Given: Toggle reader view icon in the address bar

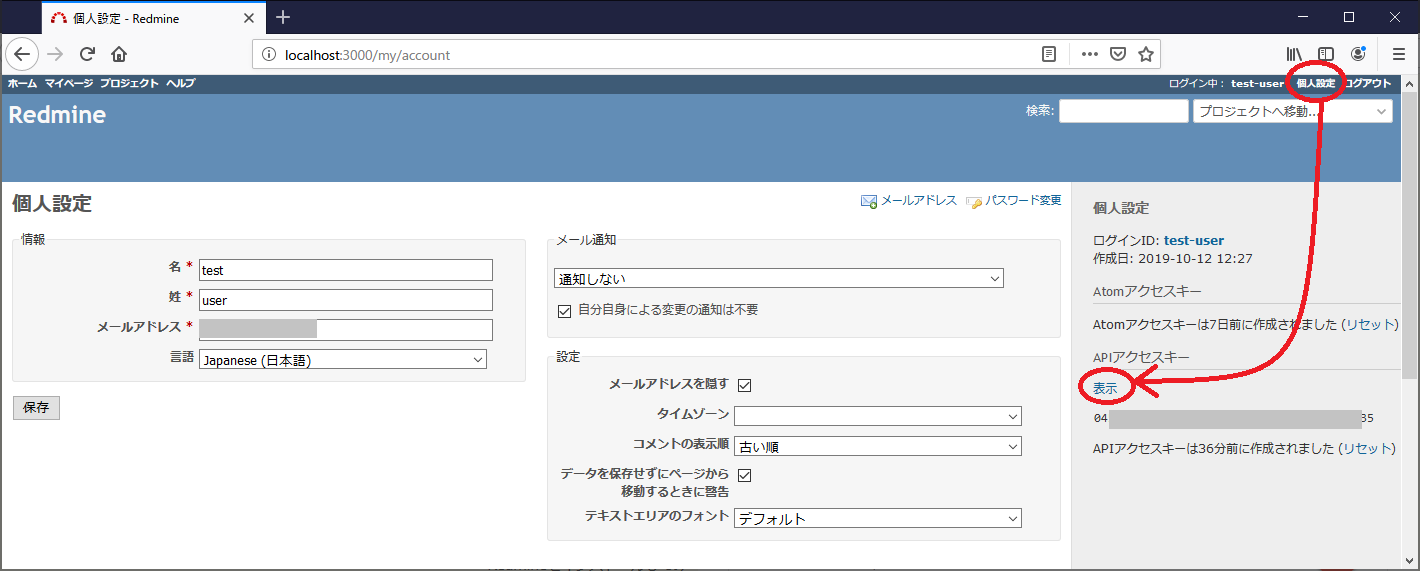Looking at the screenshot, I should [x=1049, y=55].
